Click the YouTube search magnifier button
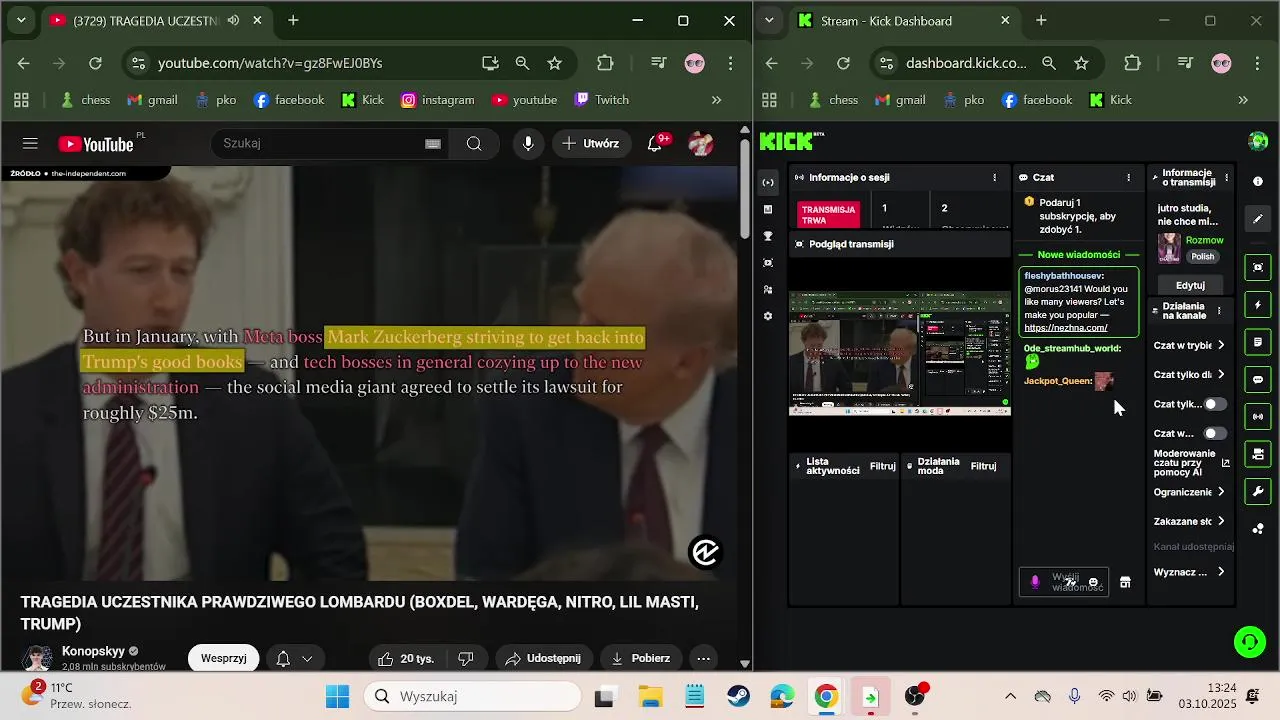 tap(474, 144)
